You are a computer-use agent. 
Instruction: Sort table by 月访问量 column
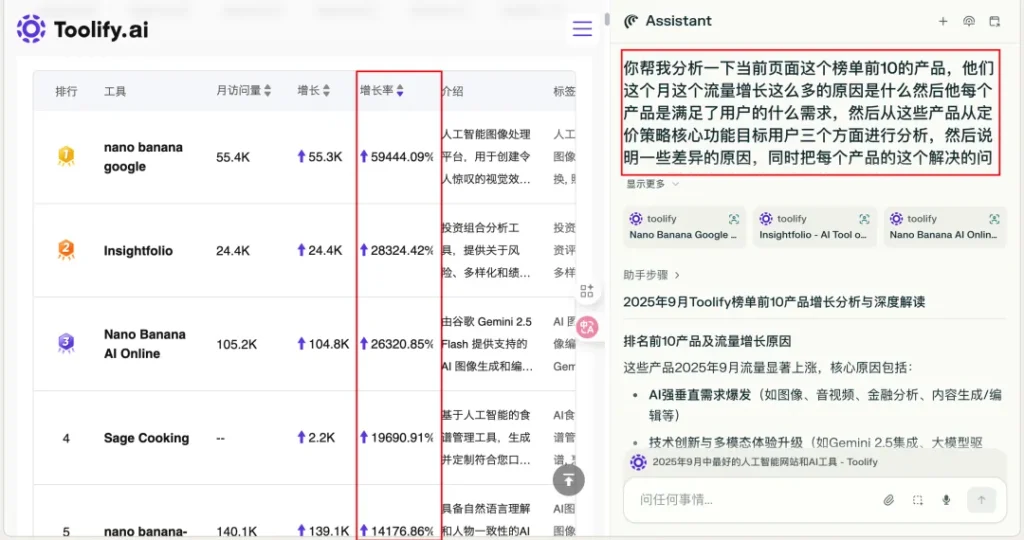pyautogui.click(x=244, y=91)
